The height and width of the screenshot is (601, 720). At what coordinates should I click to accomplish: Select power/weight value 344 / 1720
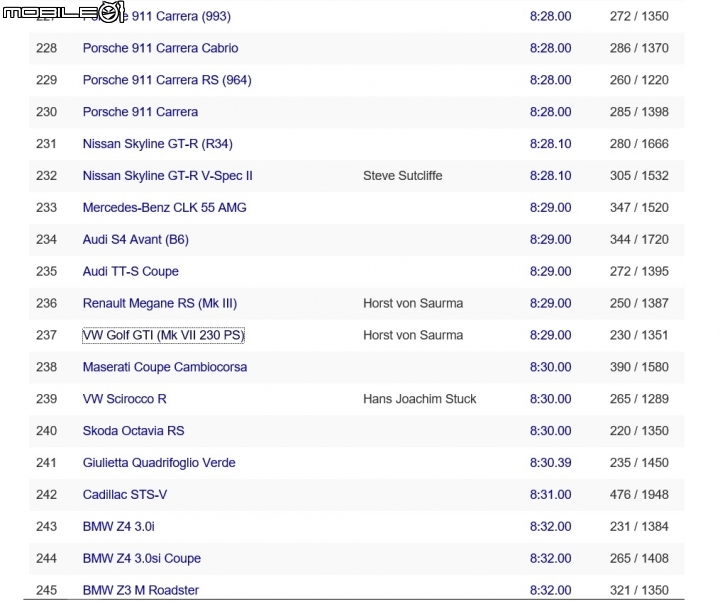[639, 240]
